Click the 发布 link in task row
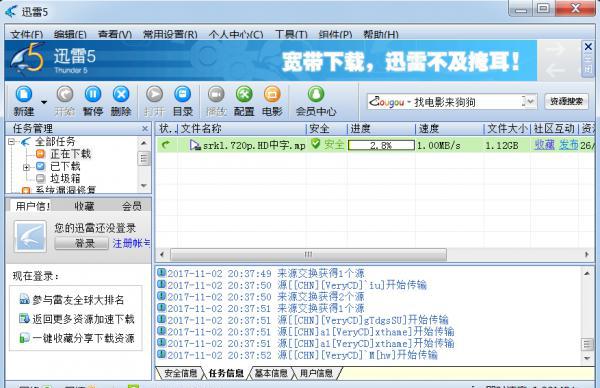The image size is (600, 388). click(569, 145)
